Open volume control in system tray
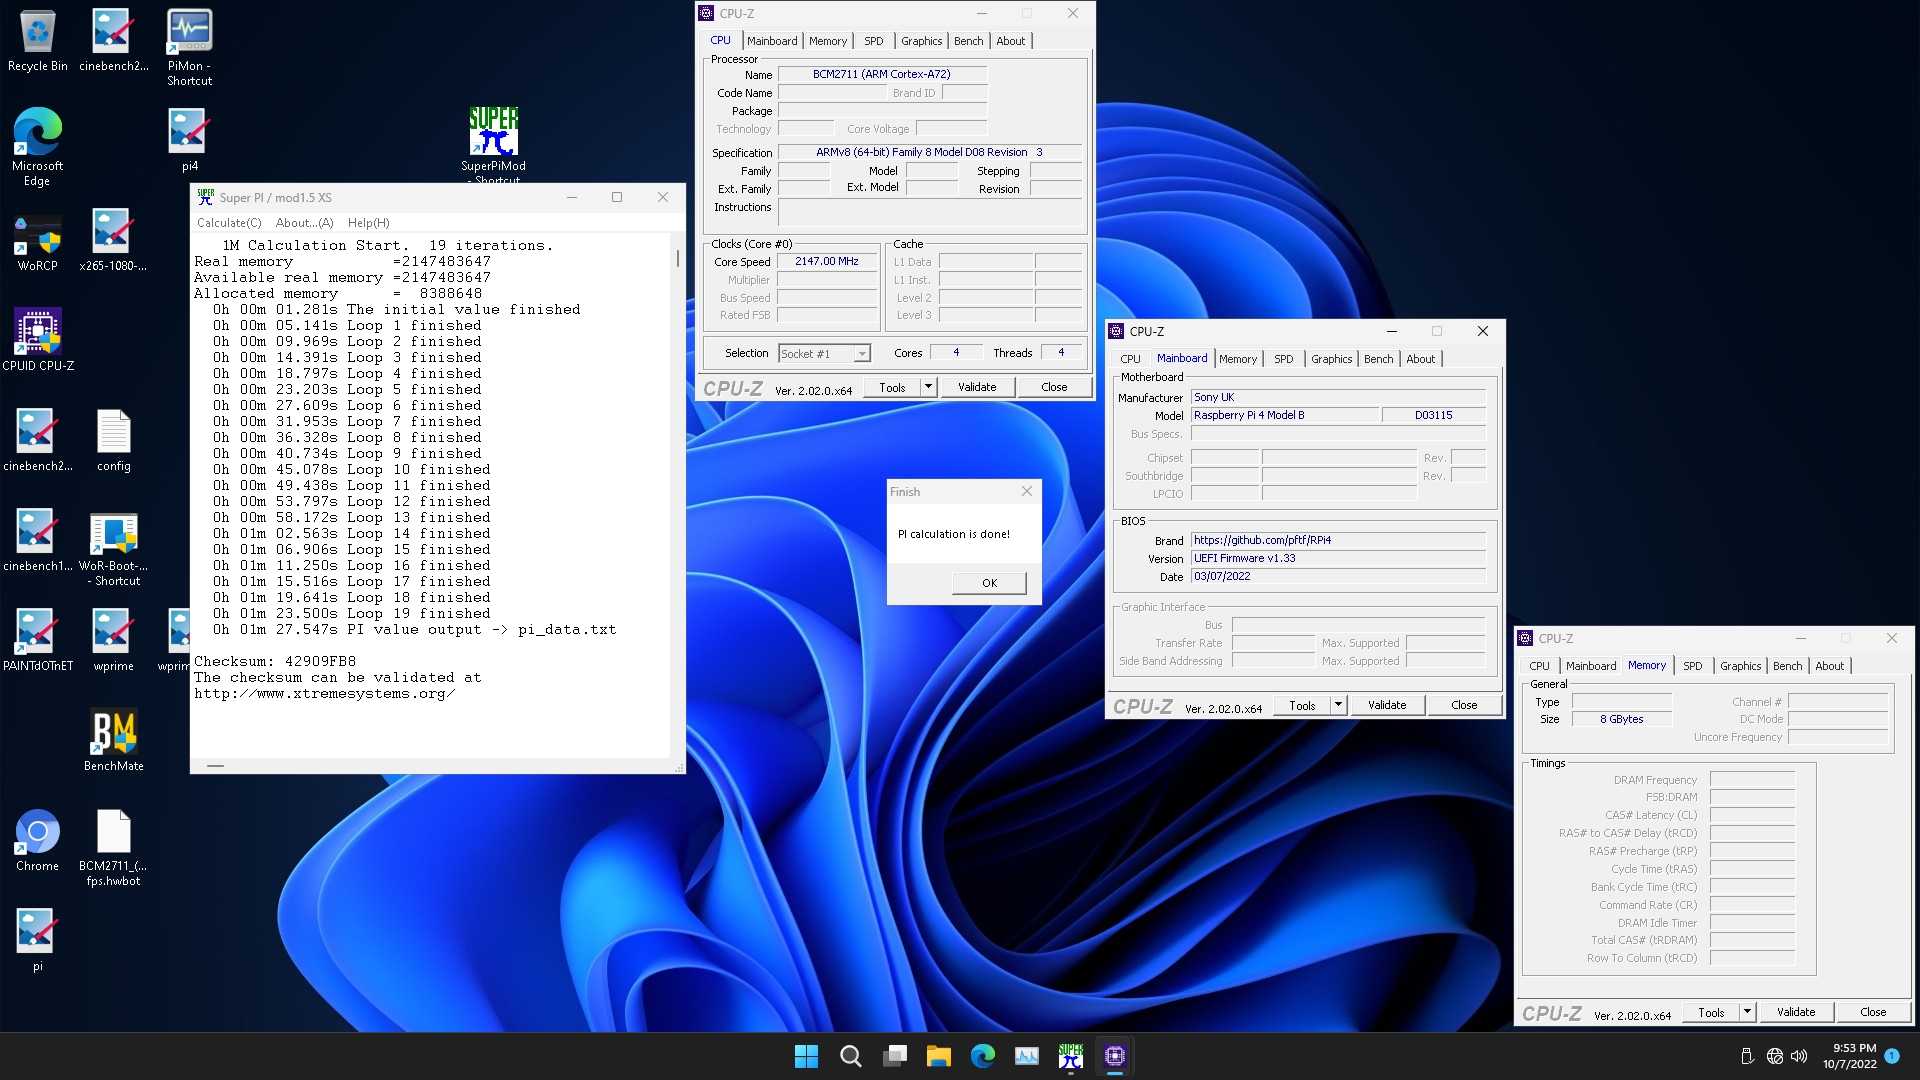 click(x=1799, y=1056)
